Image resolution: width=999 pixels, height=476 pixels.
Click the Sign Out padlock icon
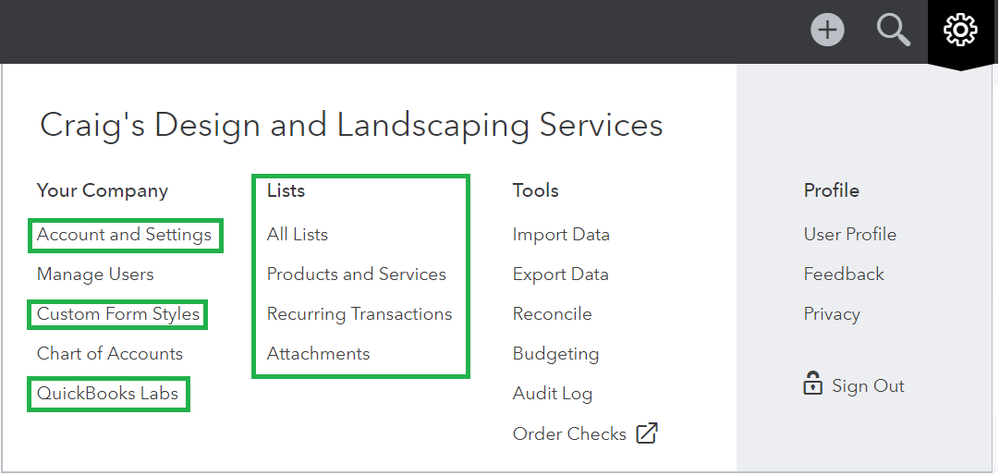pyautogui.click(x=812, y=384)
